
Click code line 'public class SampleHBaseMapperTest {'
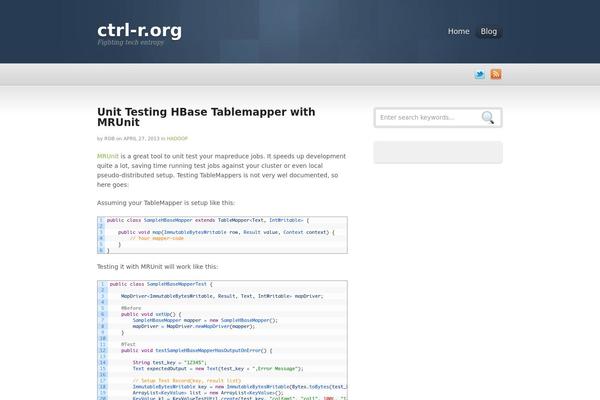[161, 284]
